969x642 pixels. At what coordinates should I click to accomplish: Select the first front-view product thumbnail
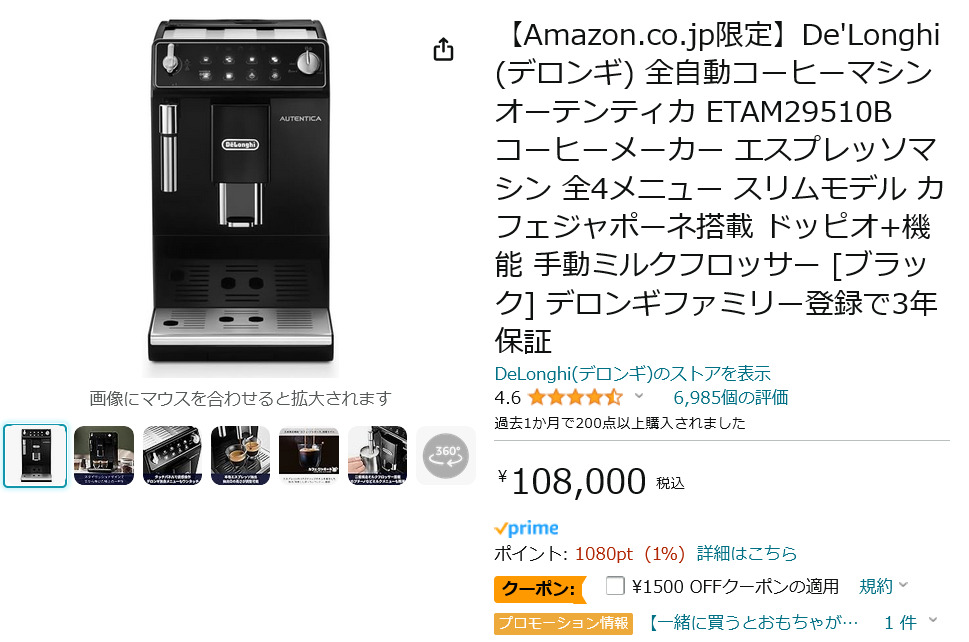[x=35, y=456]
